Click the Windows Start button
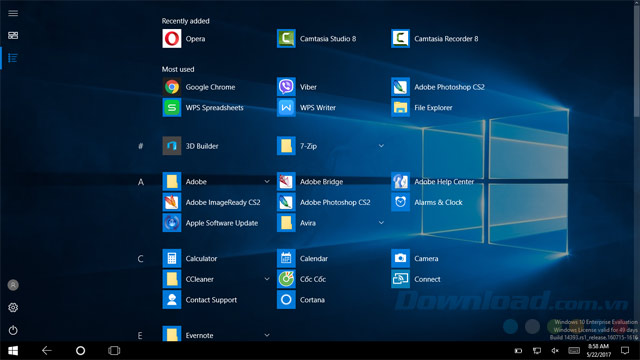Screen dimensions: 640x360 point(13,351)
